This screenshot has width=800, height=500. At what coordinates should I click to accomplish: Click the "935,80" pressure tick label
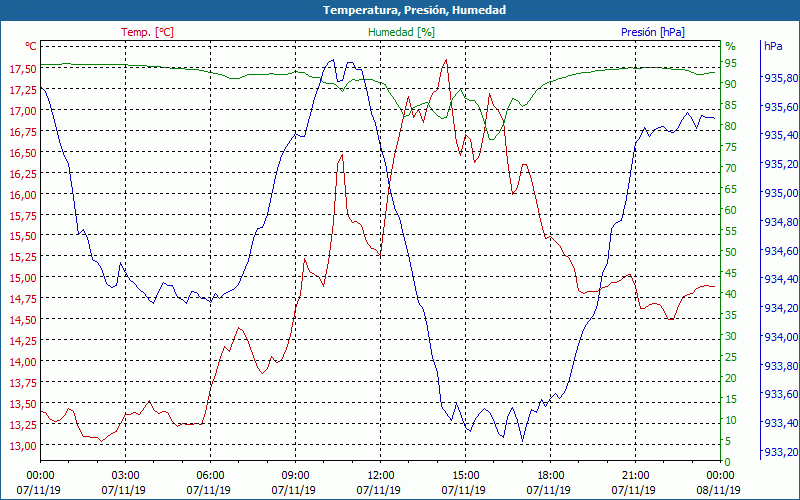coord(781,78)
